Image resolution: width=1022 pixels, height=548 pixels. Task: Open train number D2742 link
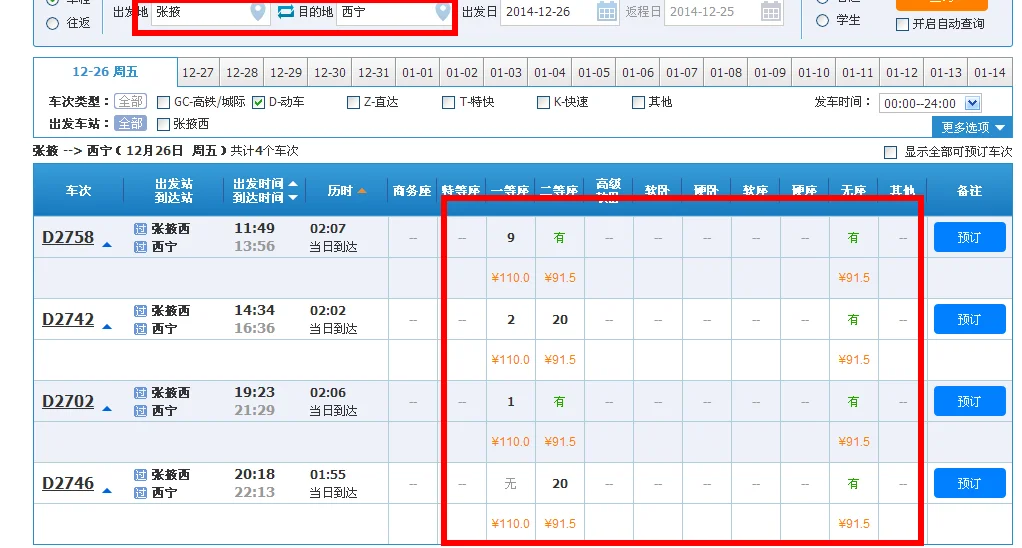(68, 319)
